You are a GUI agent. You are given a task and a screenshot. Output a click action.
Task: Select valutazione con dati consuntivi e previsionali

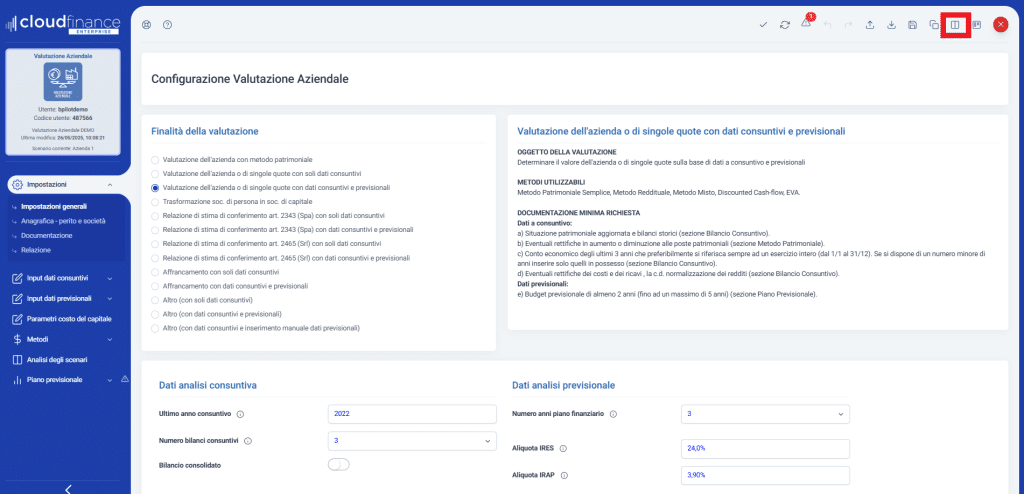coord(155,188)
